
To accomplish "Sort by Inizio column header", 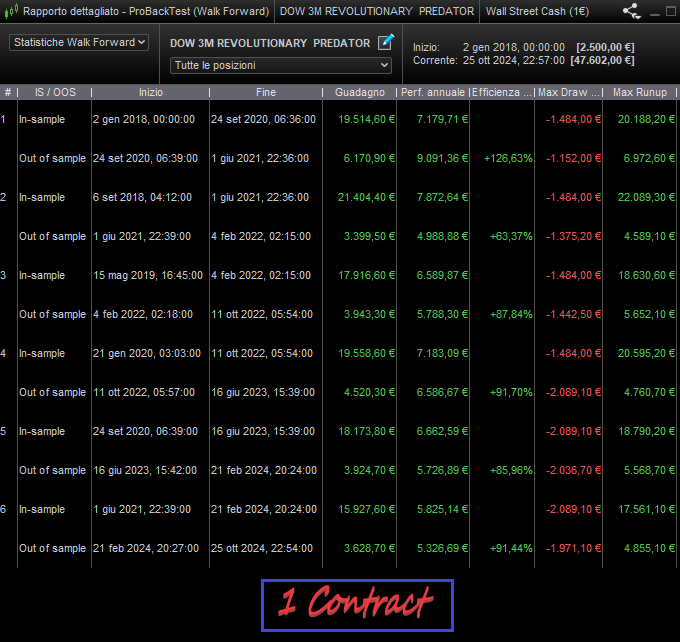I will (x=150, y=92).
